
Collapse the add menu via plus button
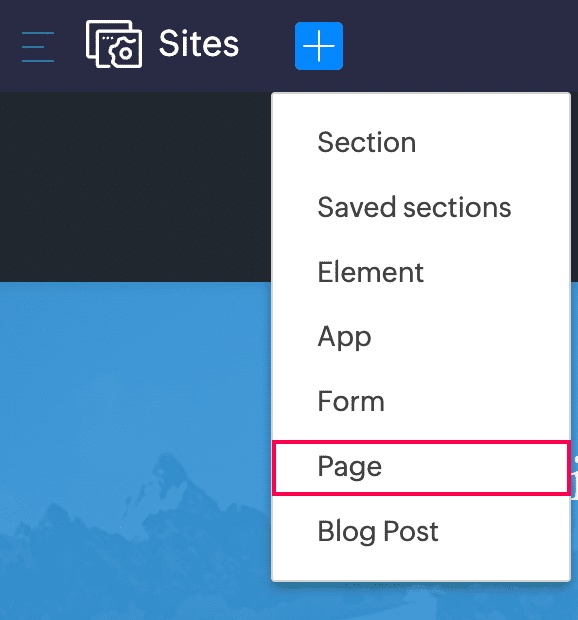[319, 46]
